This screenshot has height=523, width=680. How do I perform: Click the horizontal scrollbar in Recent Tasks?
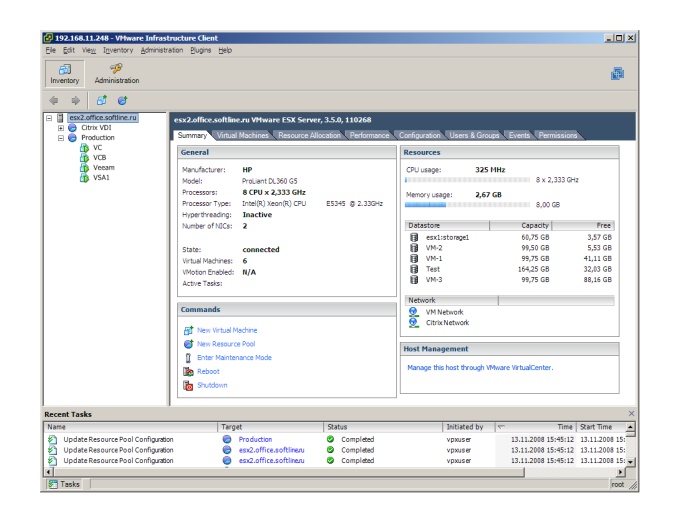pyautogui.click(x=288, y=472)
